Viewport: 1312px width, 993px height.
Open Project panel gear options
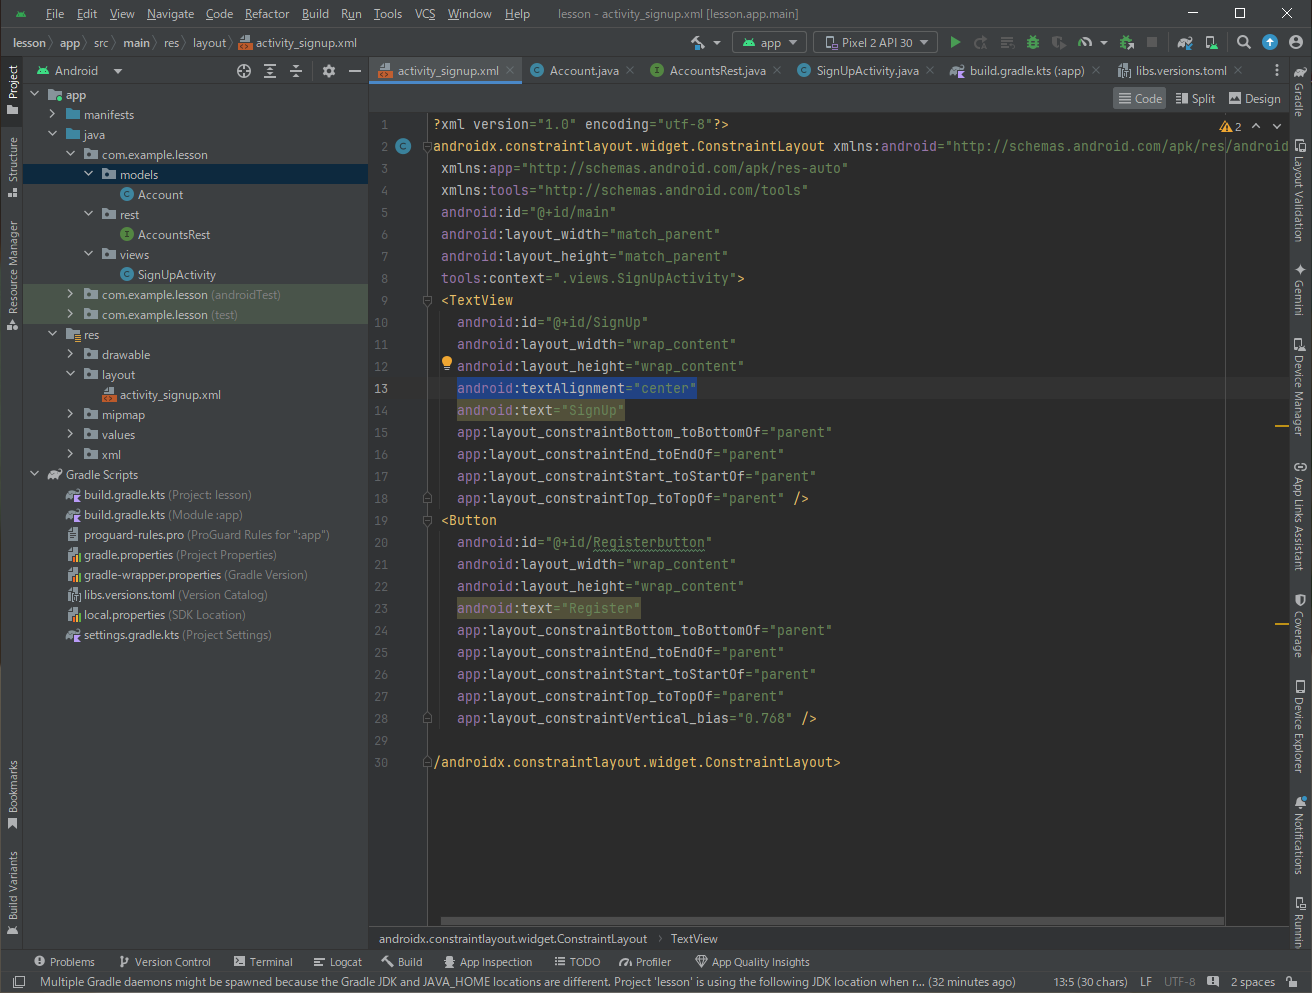point(329,71)
